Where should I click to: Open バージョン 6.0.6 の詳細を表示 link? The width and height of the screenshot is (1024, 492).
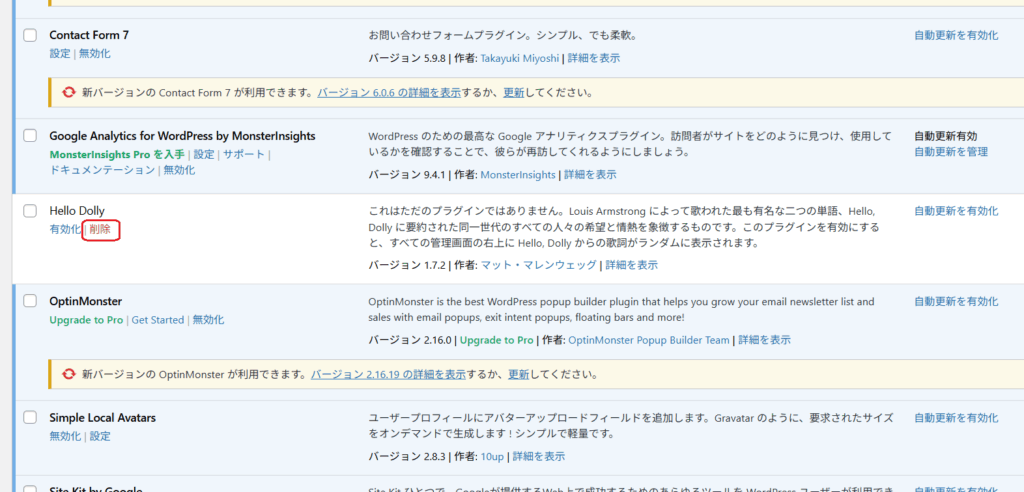pyautogui.click(x=389, y=93)
